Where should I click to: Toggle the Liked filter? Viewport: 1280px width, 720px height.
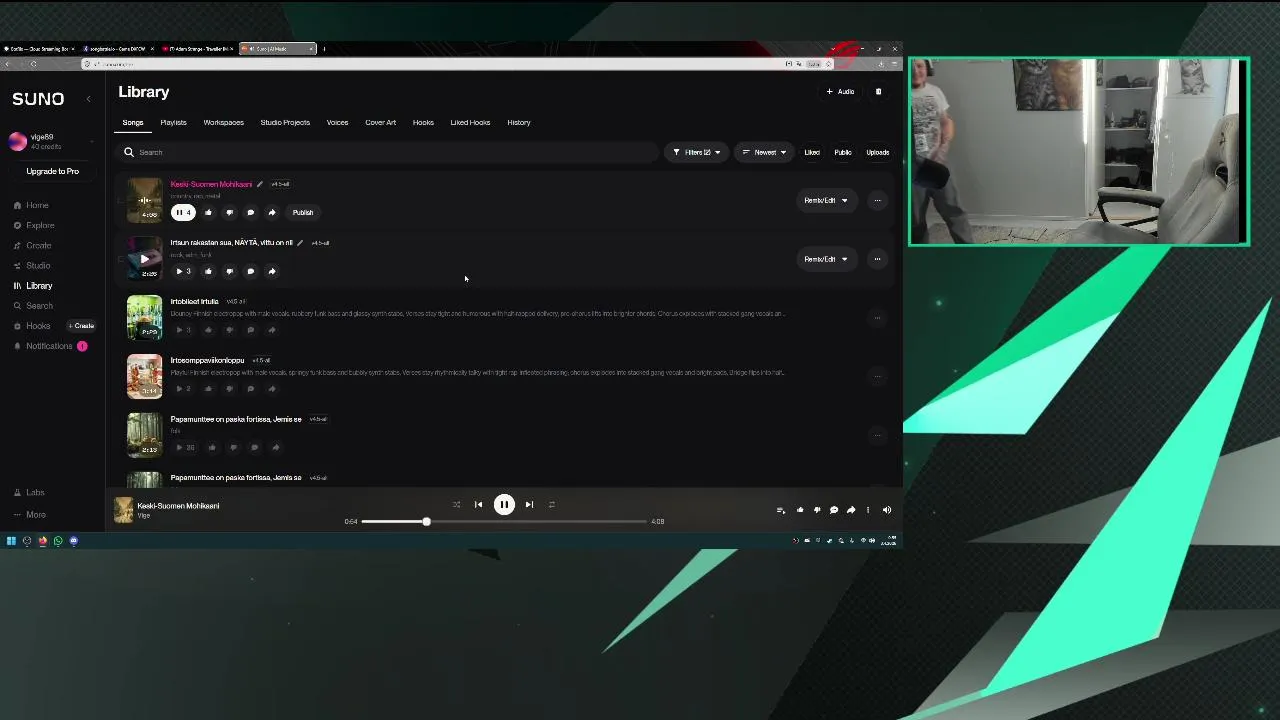[812, 152]
